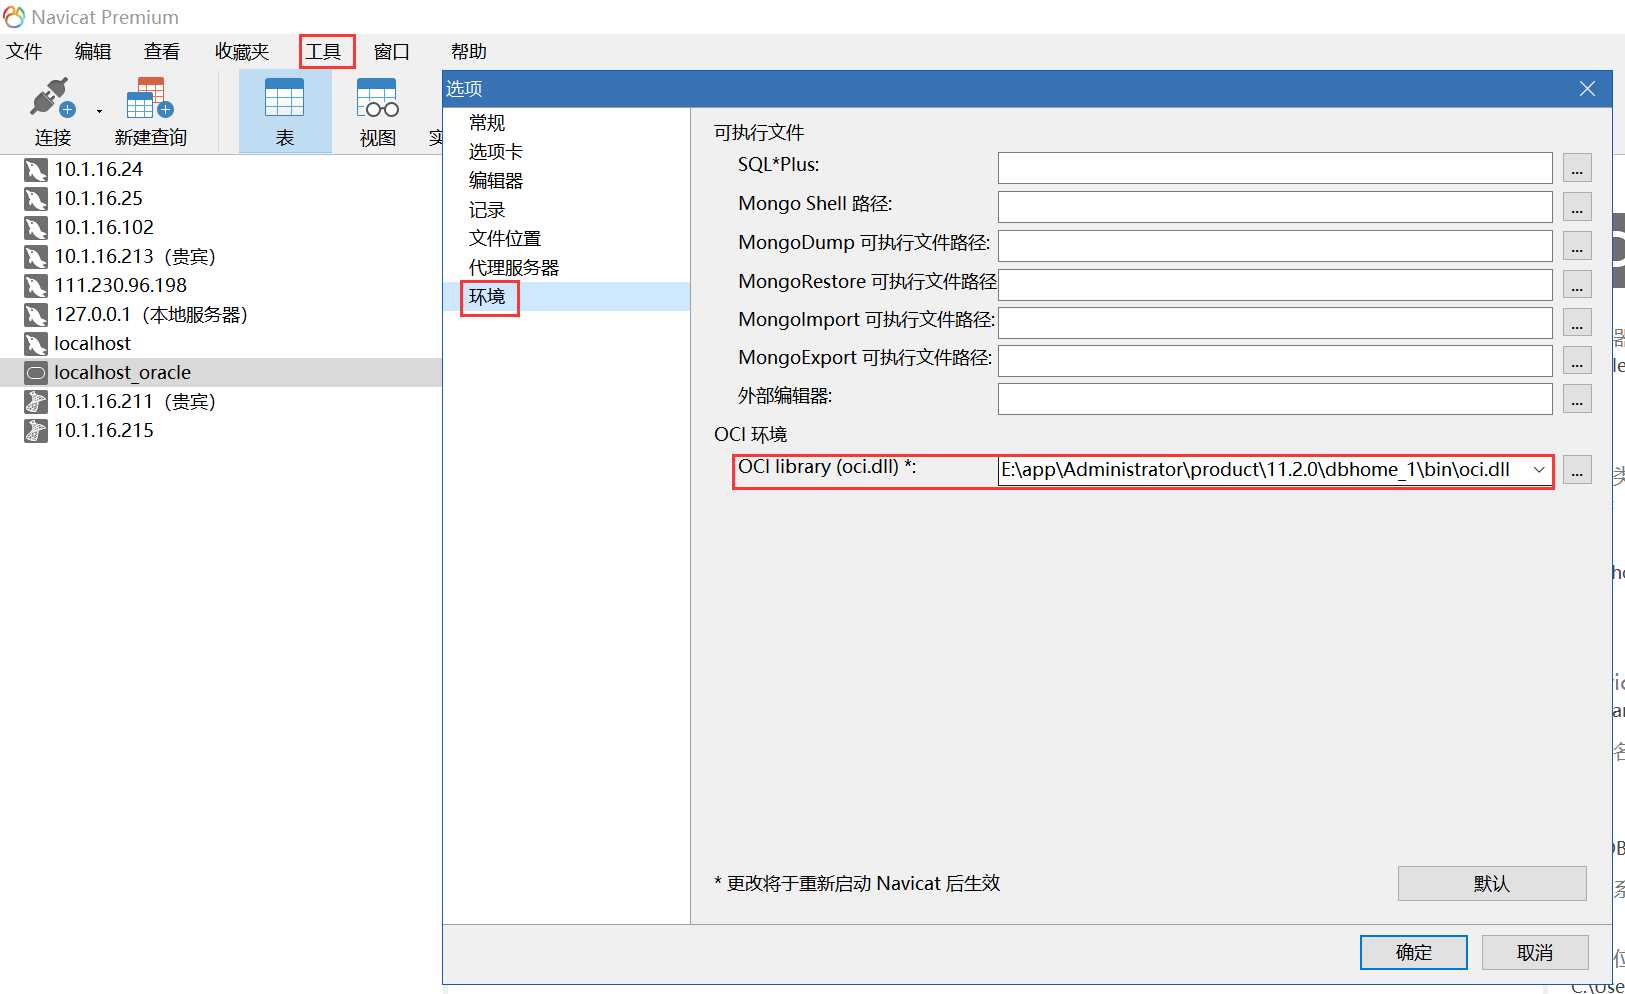
Task: Expand the OCI library (oci.dll) dropdown arrow
Action: (x=1539, y=470)
